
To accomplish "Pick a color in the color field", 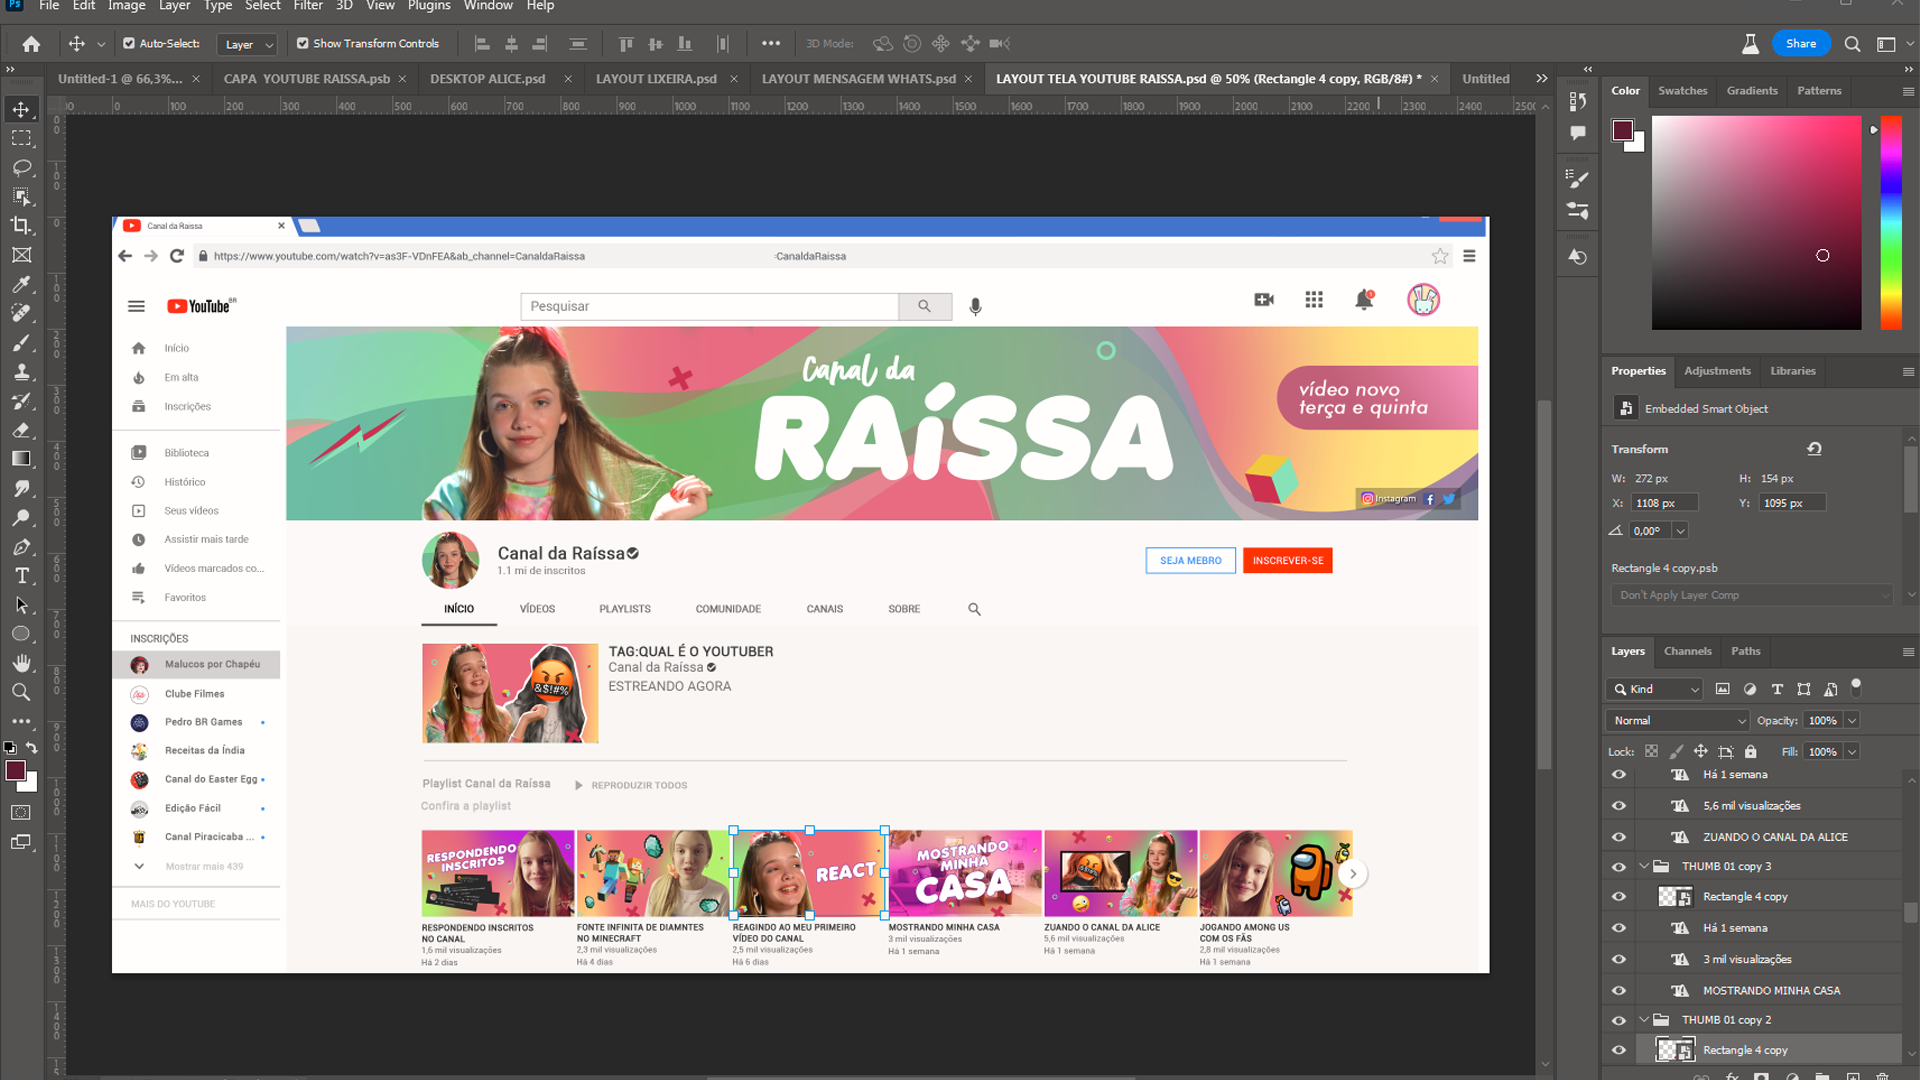I will [1756, 223].
